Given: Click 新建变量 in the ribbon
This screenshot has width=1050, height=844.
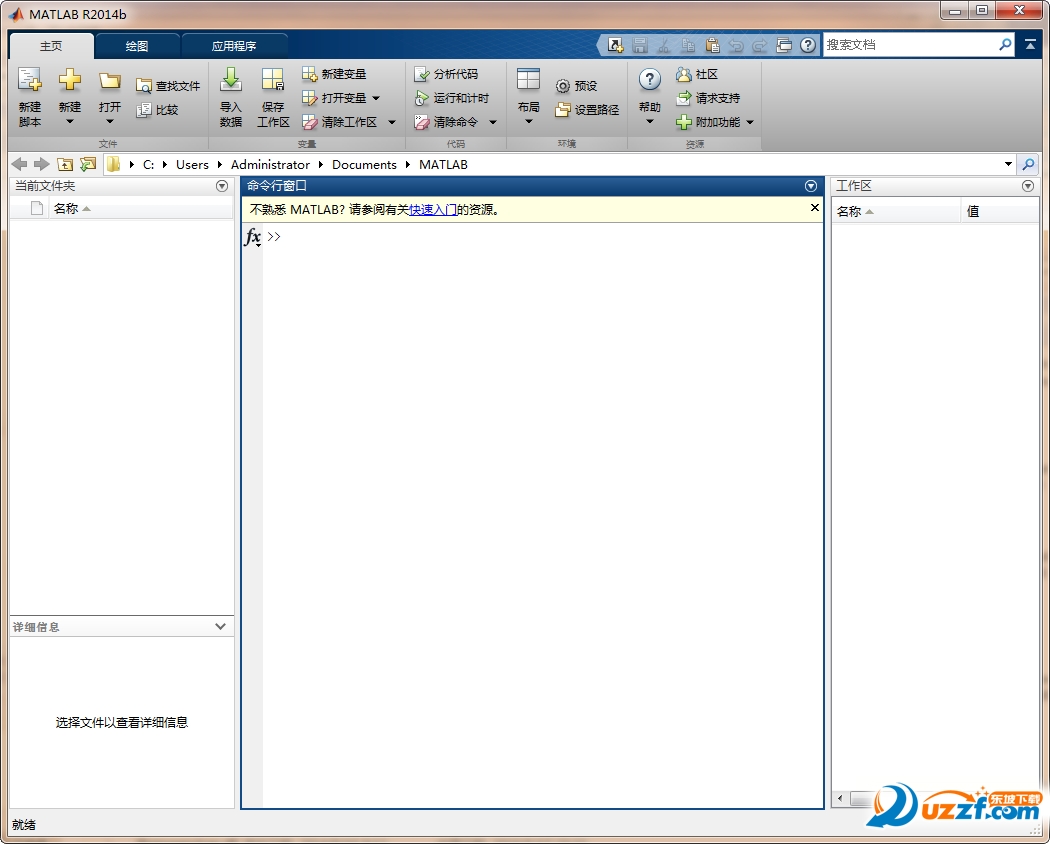Looking at the screenshot, I should (x=334, y=74).
